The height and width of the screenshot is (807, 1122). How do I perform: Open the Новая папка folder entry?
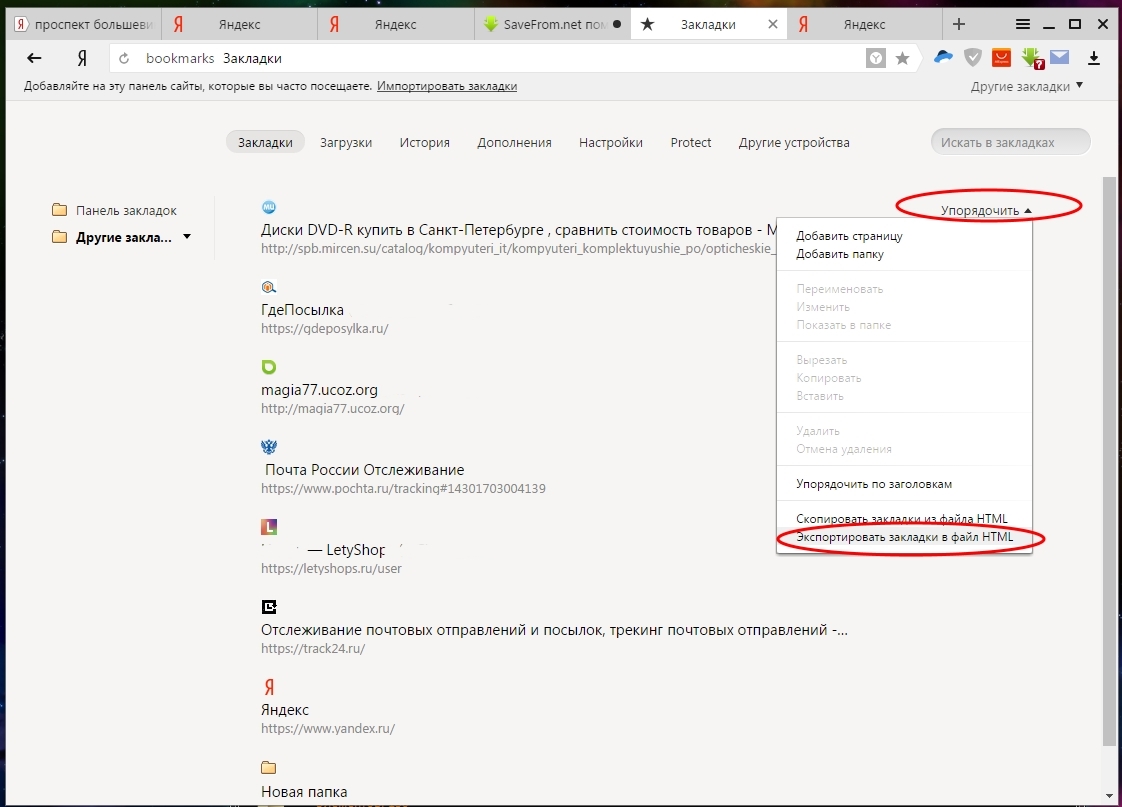pyautogui.click(x=304, y=792)
